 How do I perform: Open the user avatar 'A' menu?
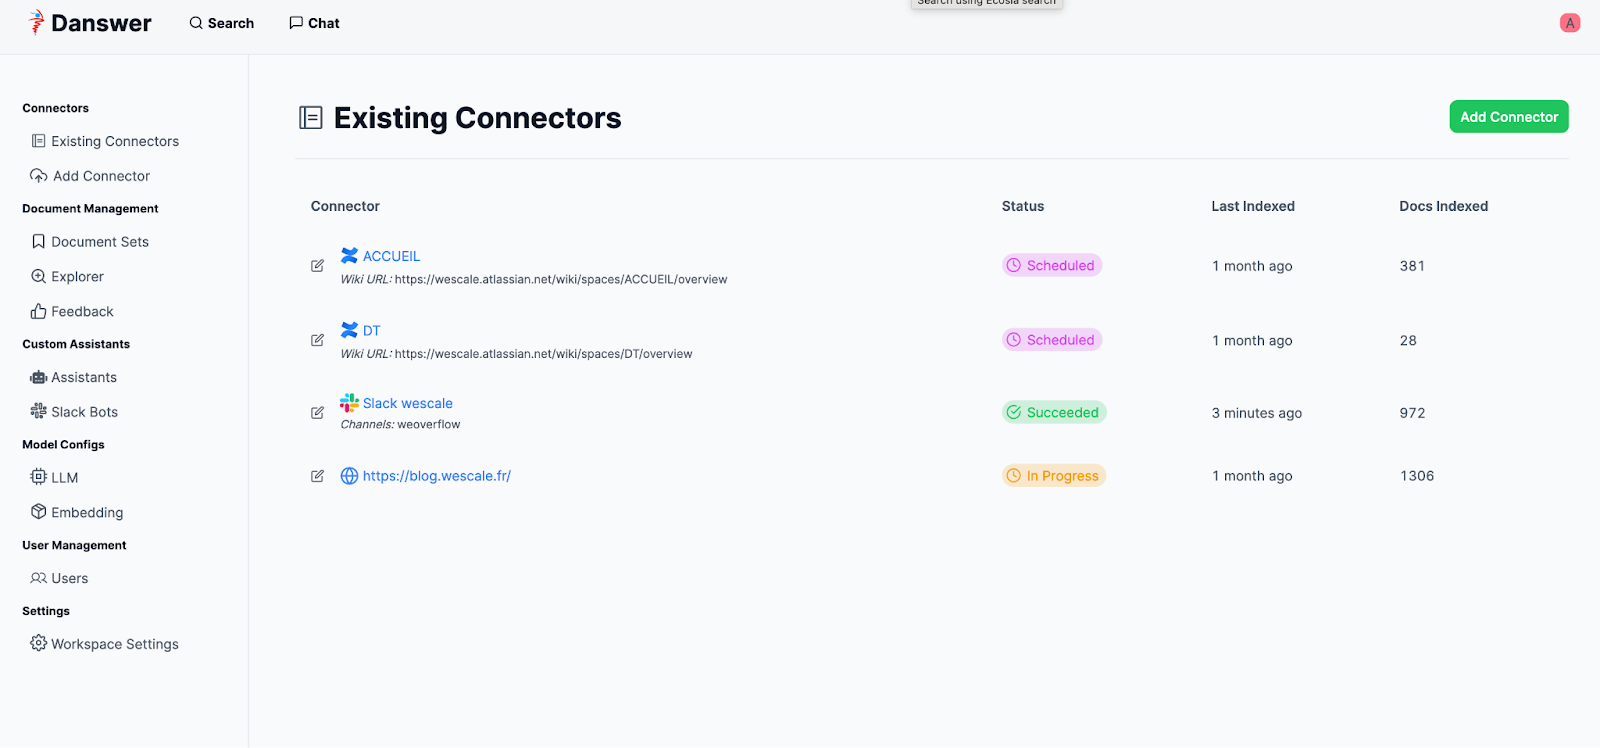(1570, 23)
